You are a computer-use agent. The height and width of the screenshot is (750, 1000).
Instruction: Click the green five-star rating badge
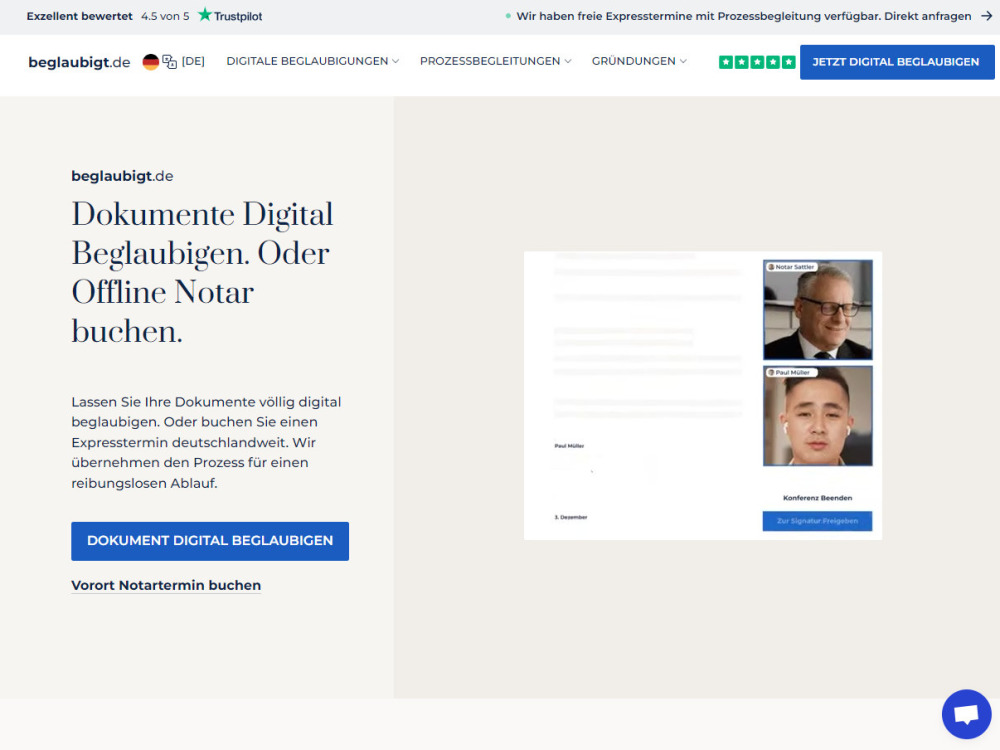coord(757,62)
